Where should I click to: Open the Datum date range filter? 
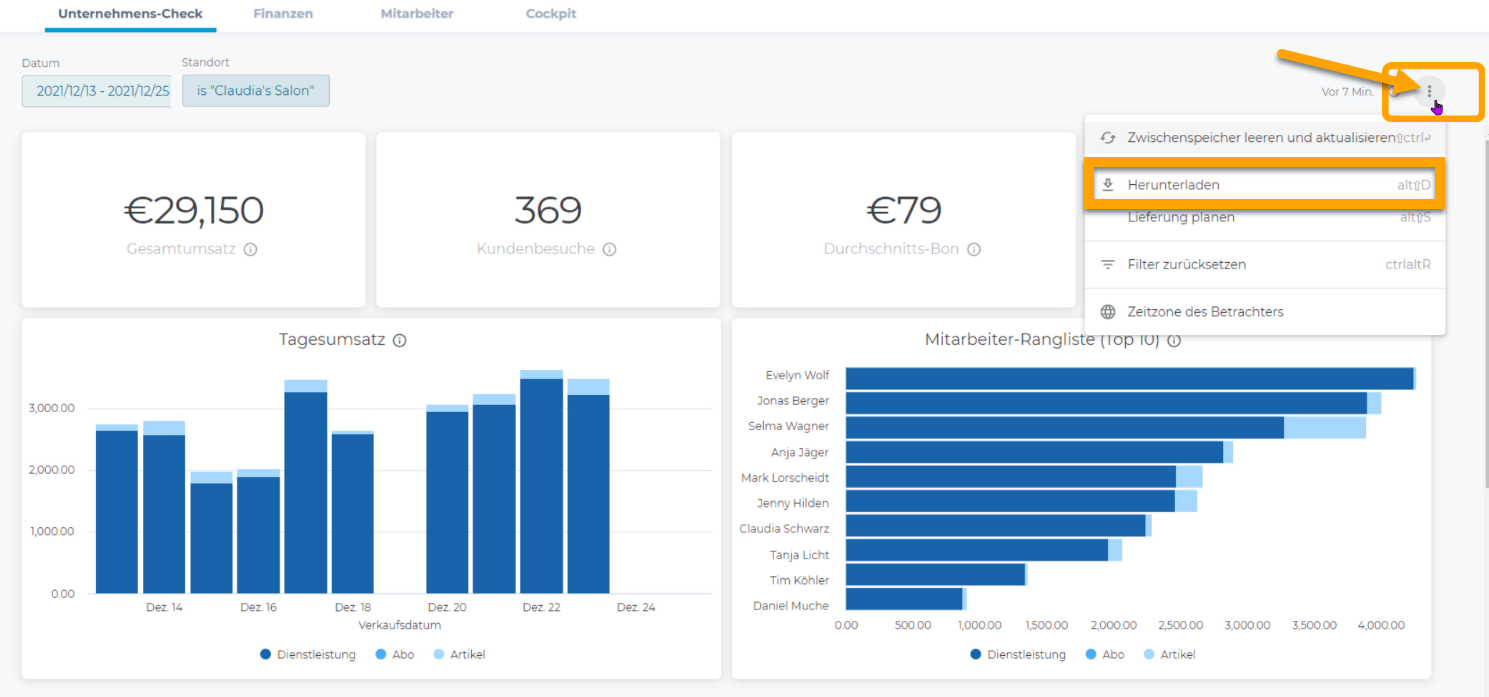[97, 91]
